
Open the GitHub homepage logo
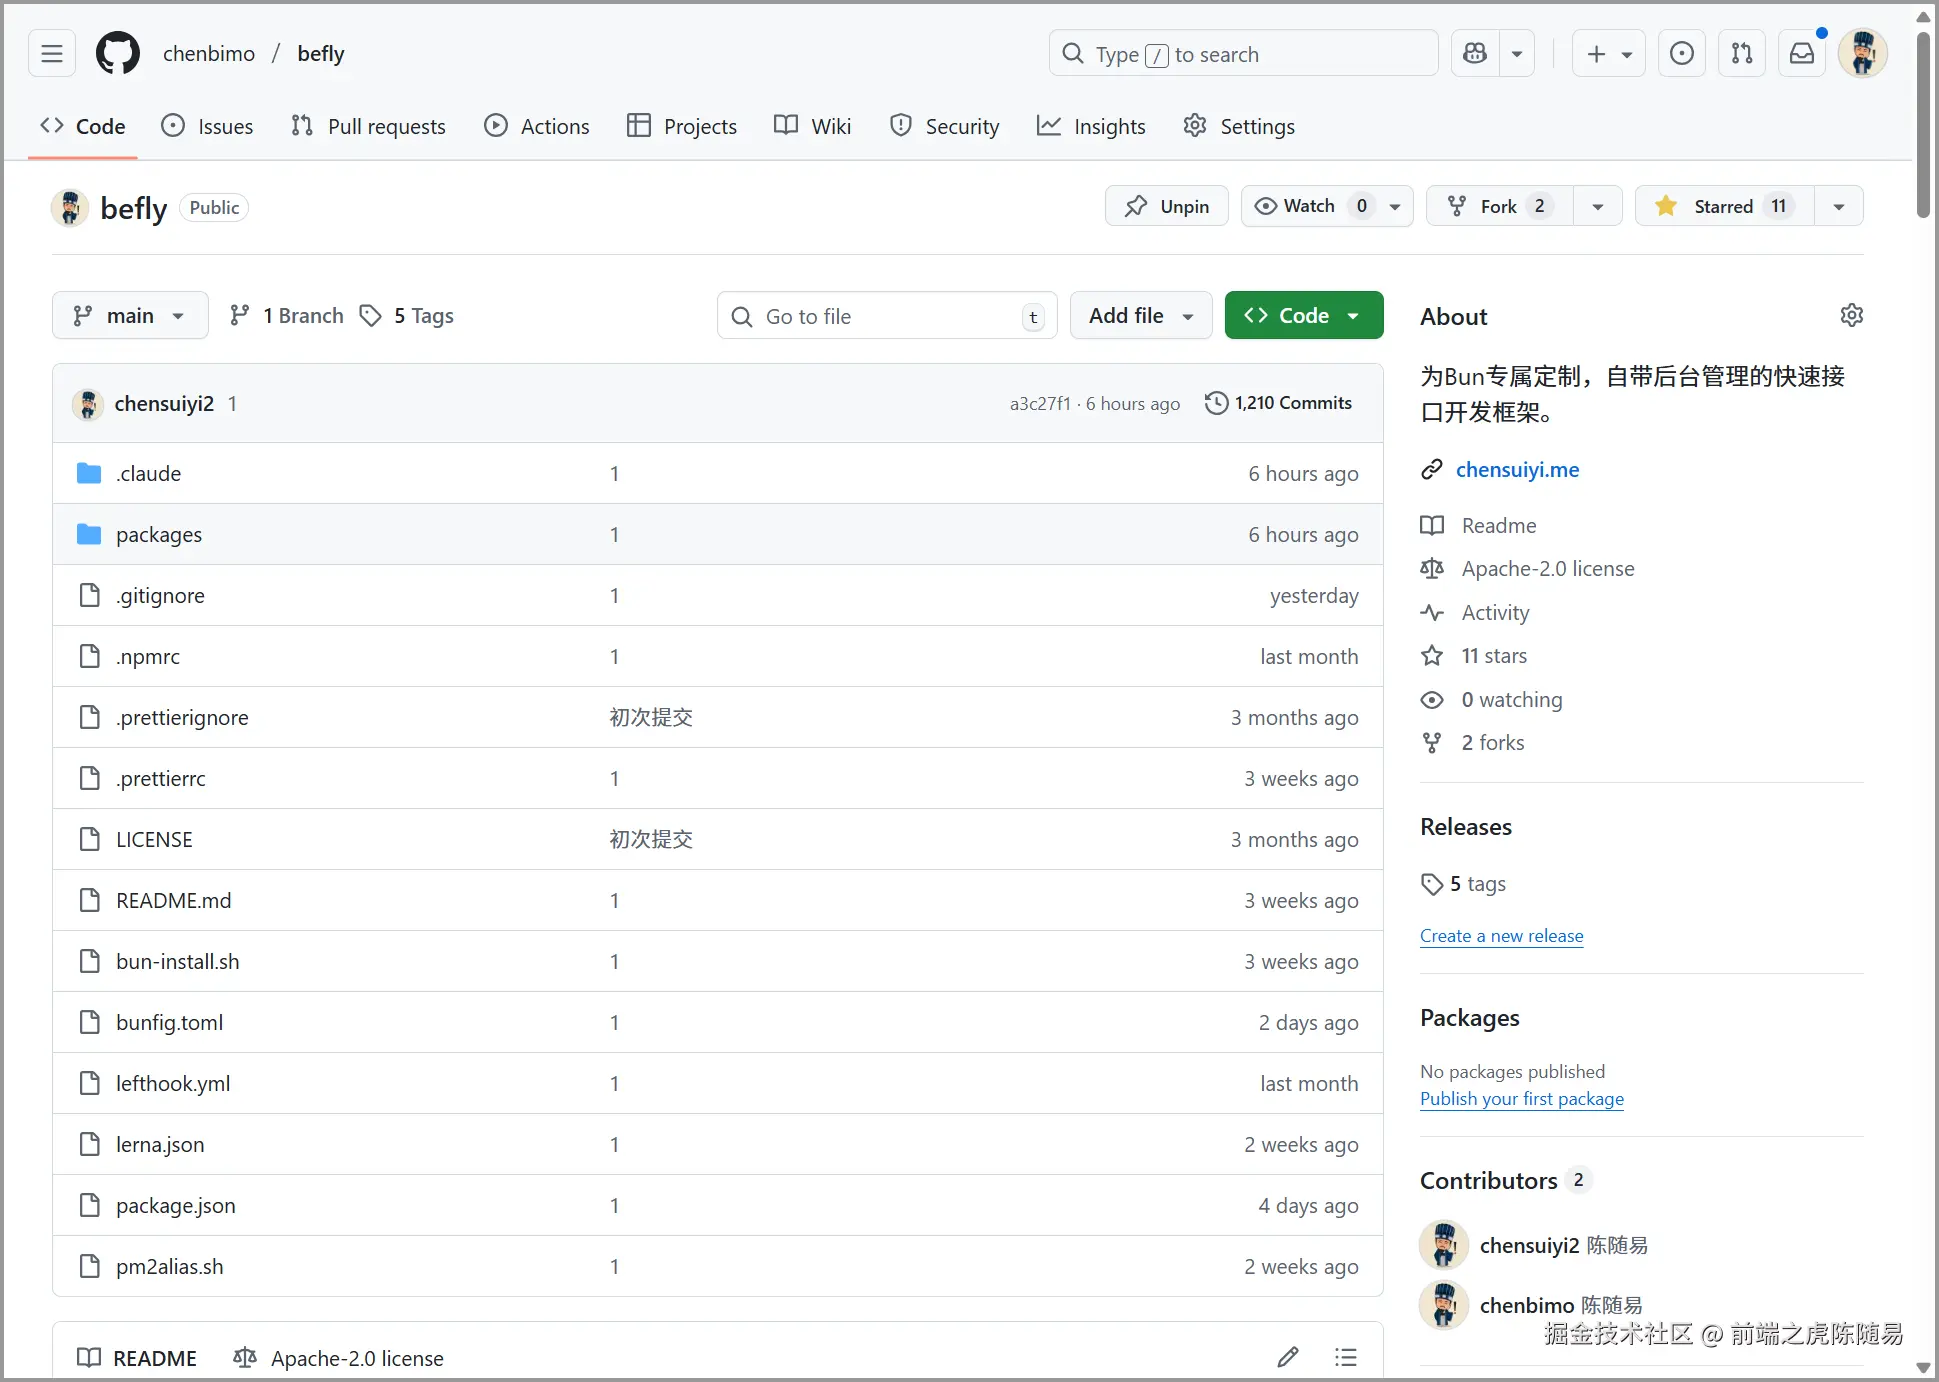tap(118, 53)
